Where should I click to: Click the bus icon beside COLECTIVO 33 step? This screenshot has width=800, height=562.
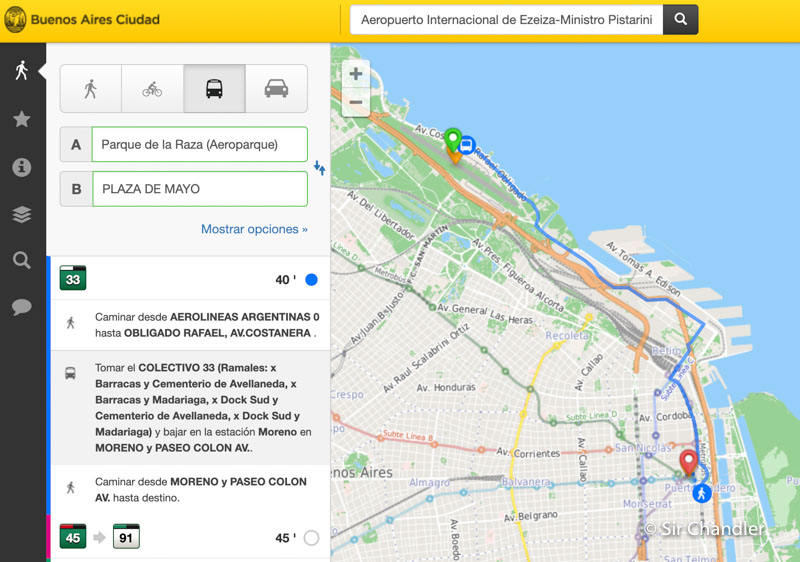click(70, 373)
